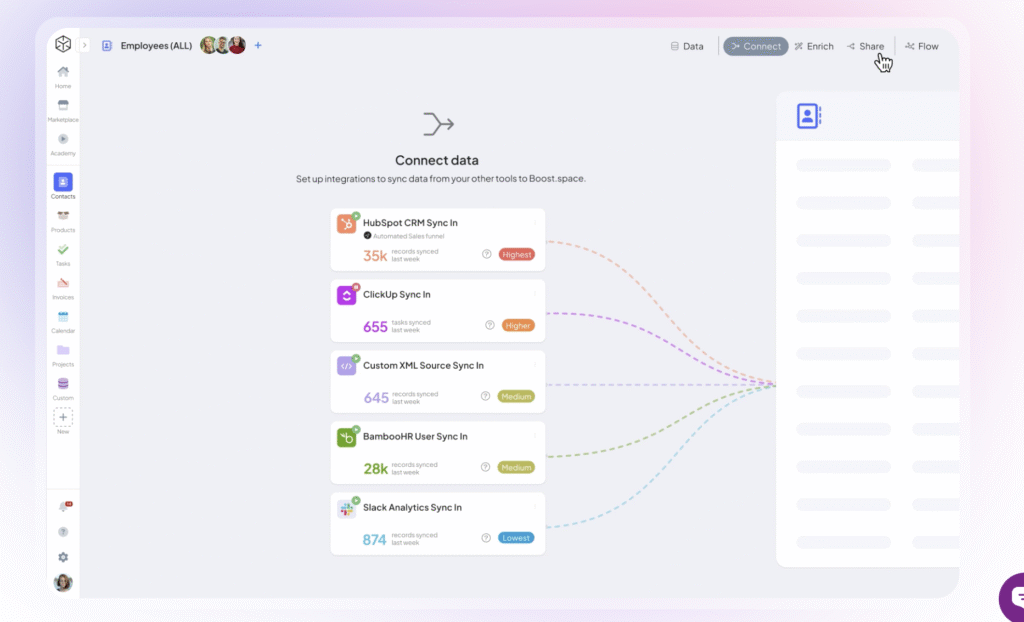
Task: Open the Calendar module icon
Action: coord(63,317)
